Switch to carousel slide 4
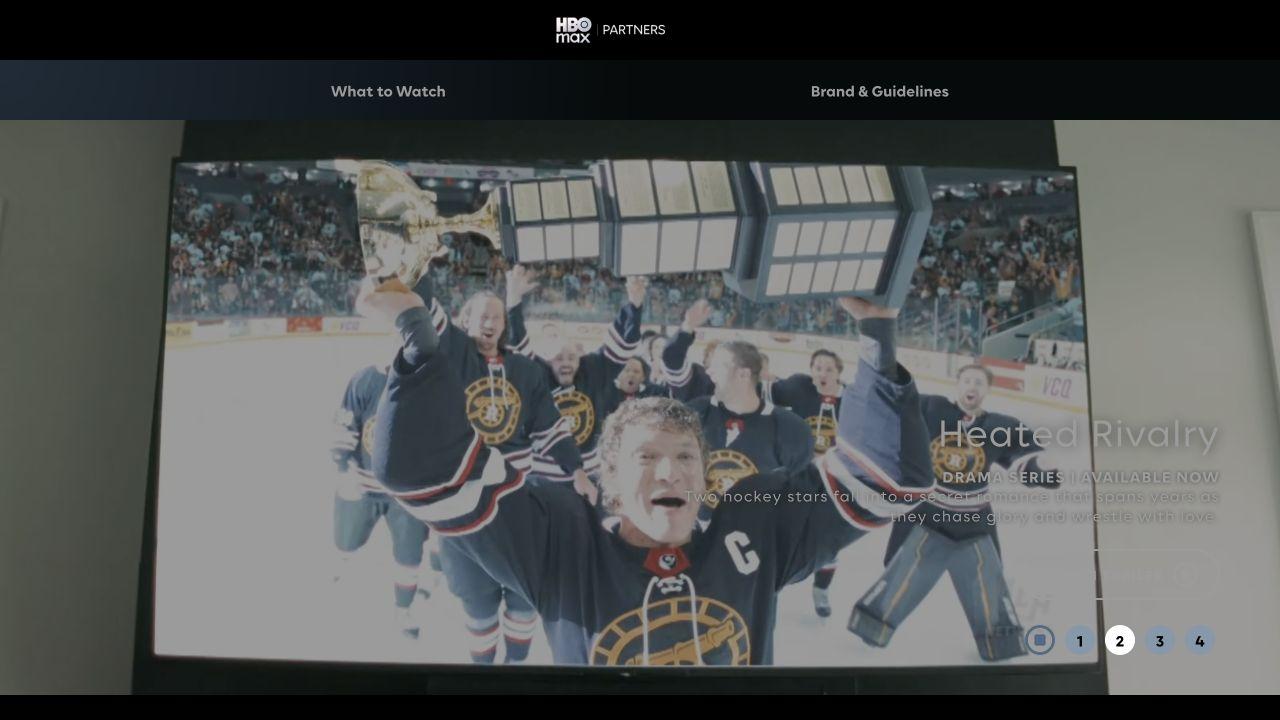 [1200, 641]
